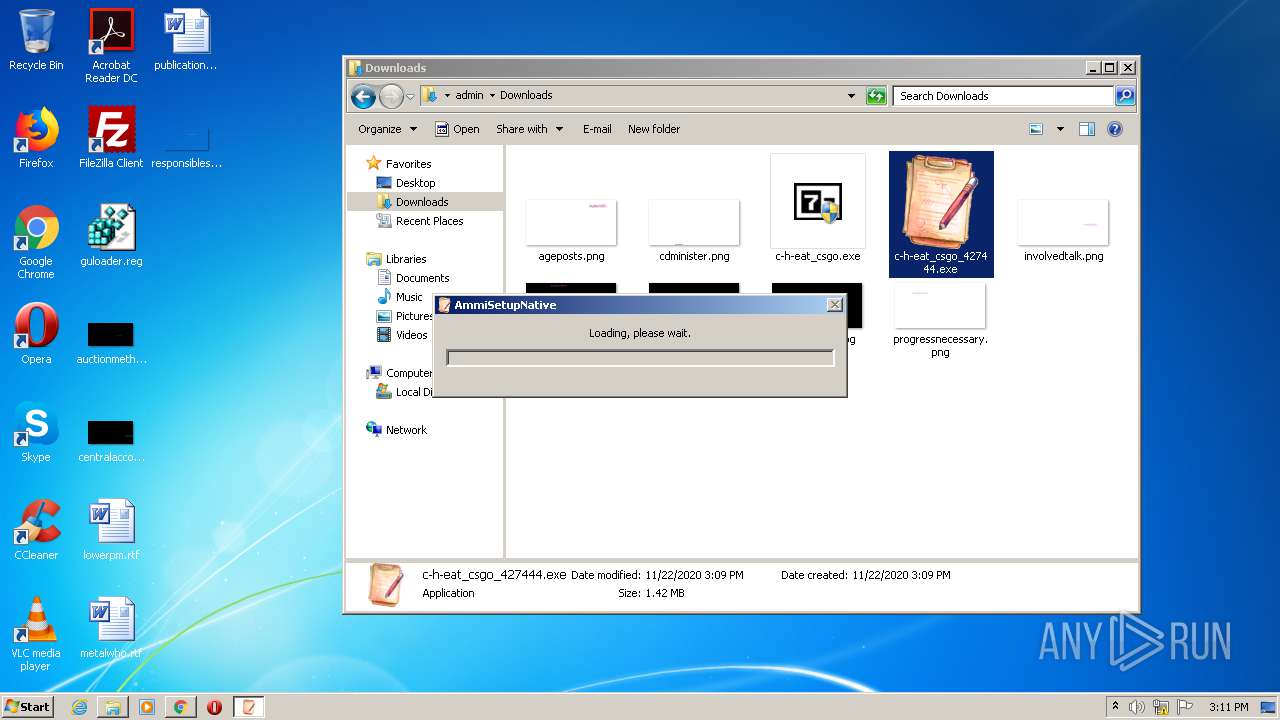Select lowerpm.rtf document on desktop
The image size is (1280, 720).
[x=111, y=530]
